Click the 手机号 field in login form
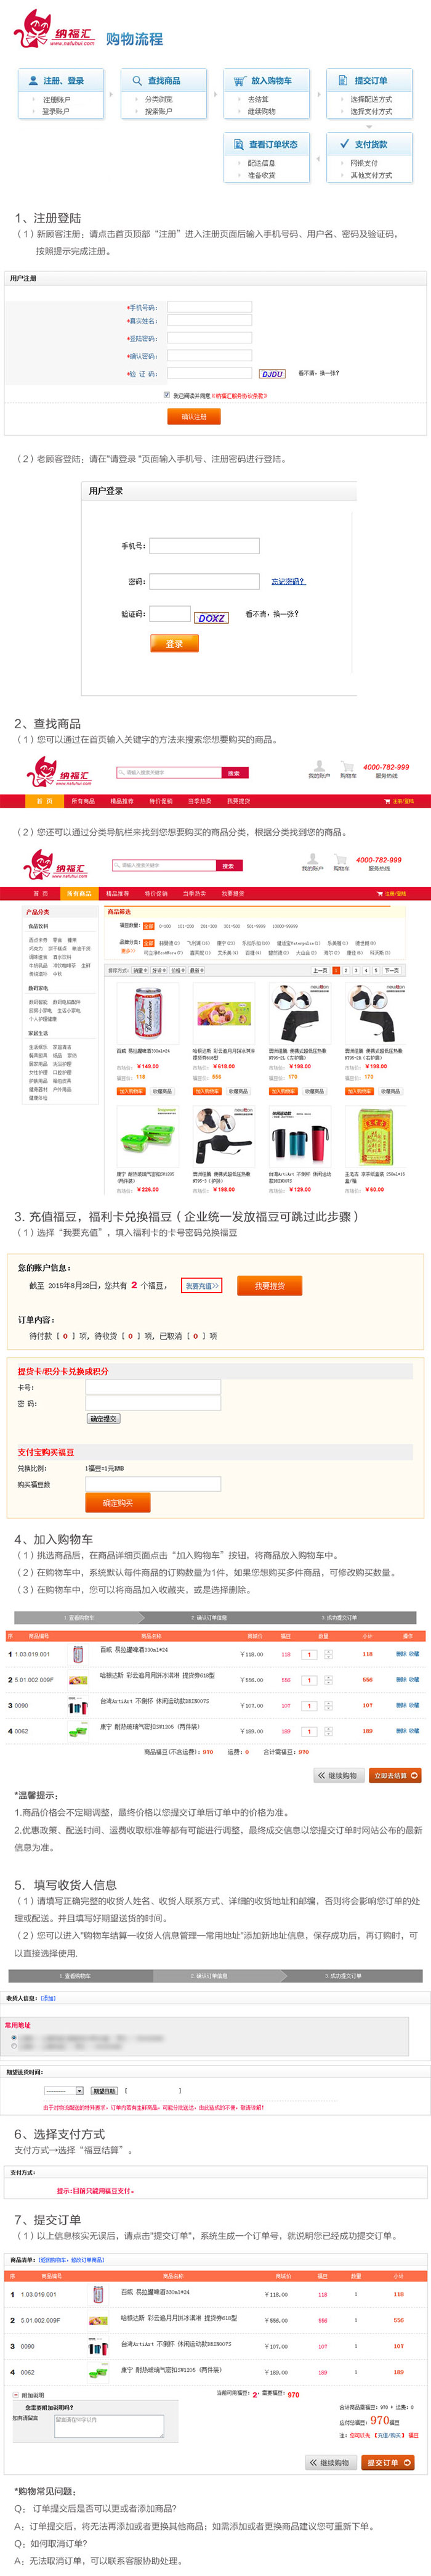 pyautogui.click(x=204, y=545)
